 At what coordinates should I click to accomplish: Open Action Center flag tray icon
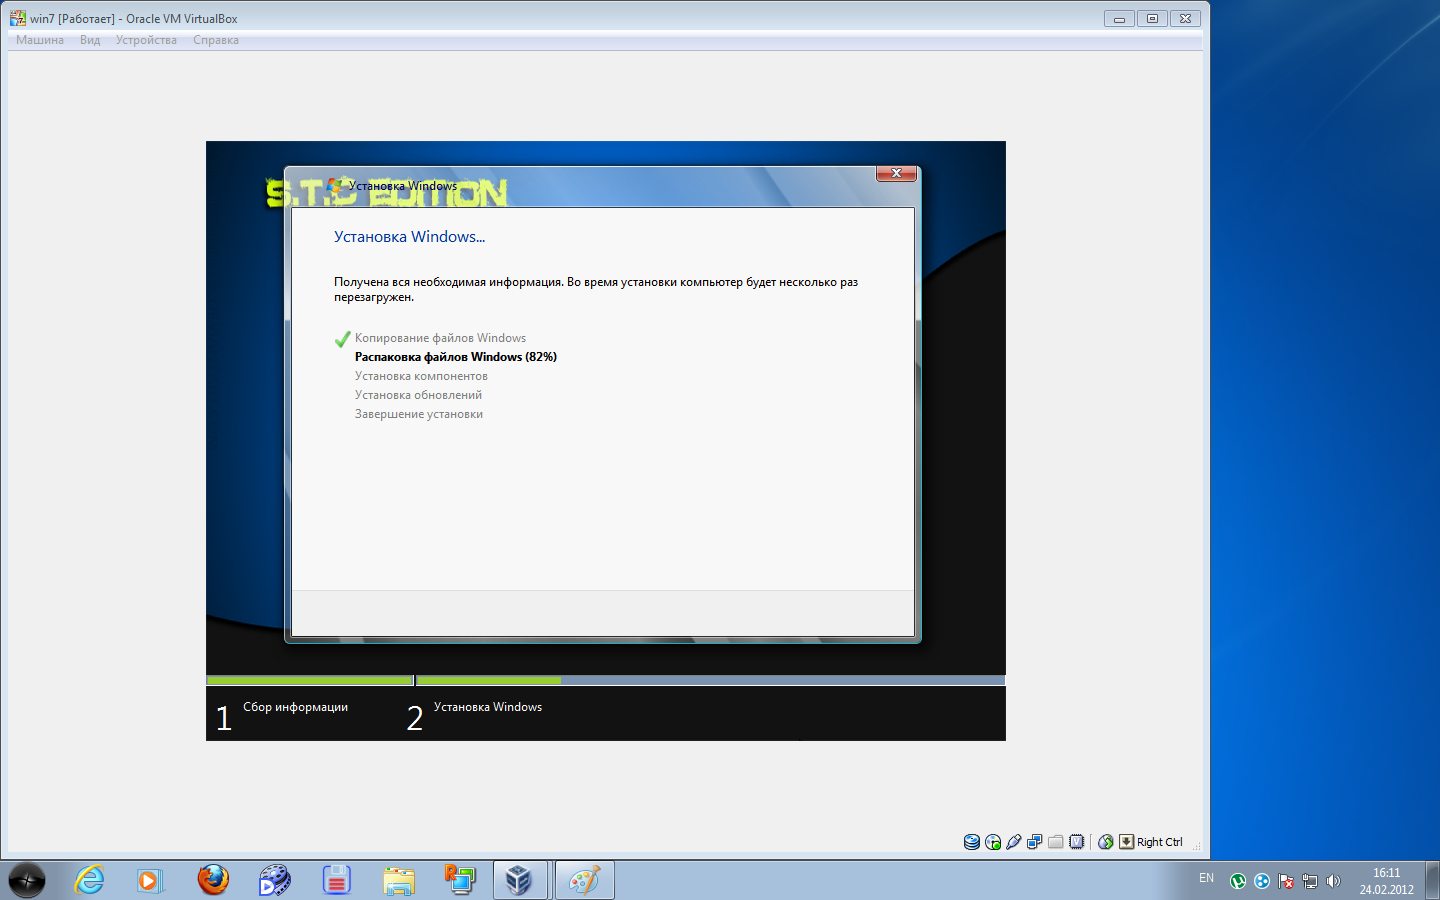click(1286, 881)
